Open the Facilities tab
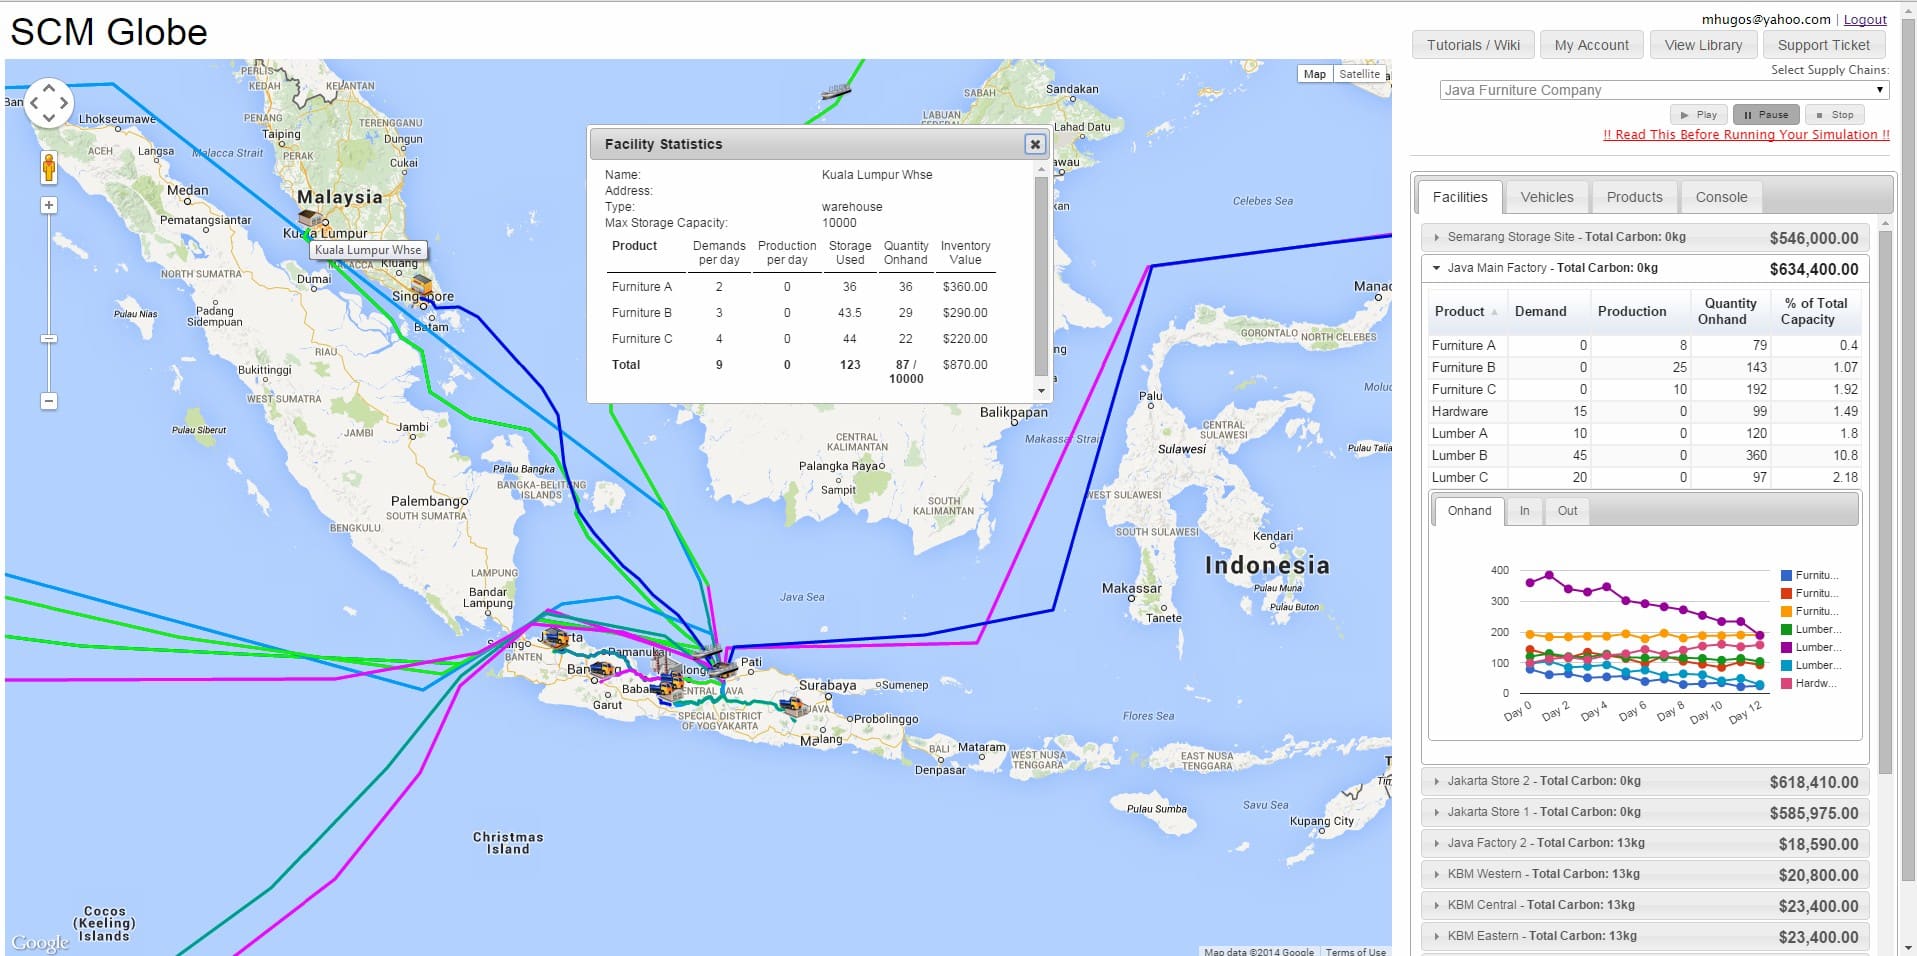Image resolution: width=1917 pixels, height=956 pixels. click(x=1459, y=197)
